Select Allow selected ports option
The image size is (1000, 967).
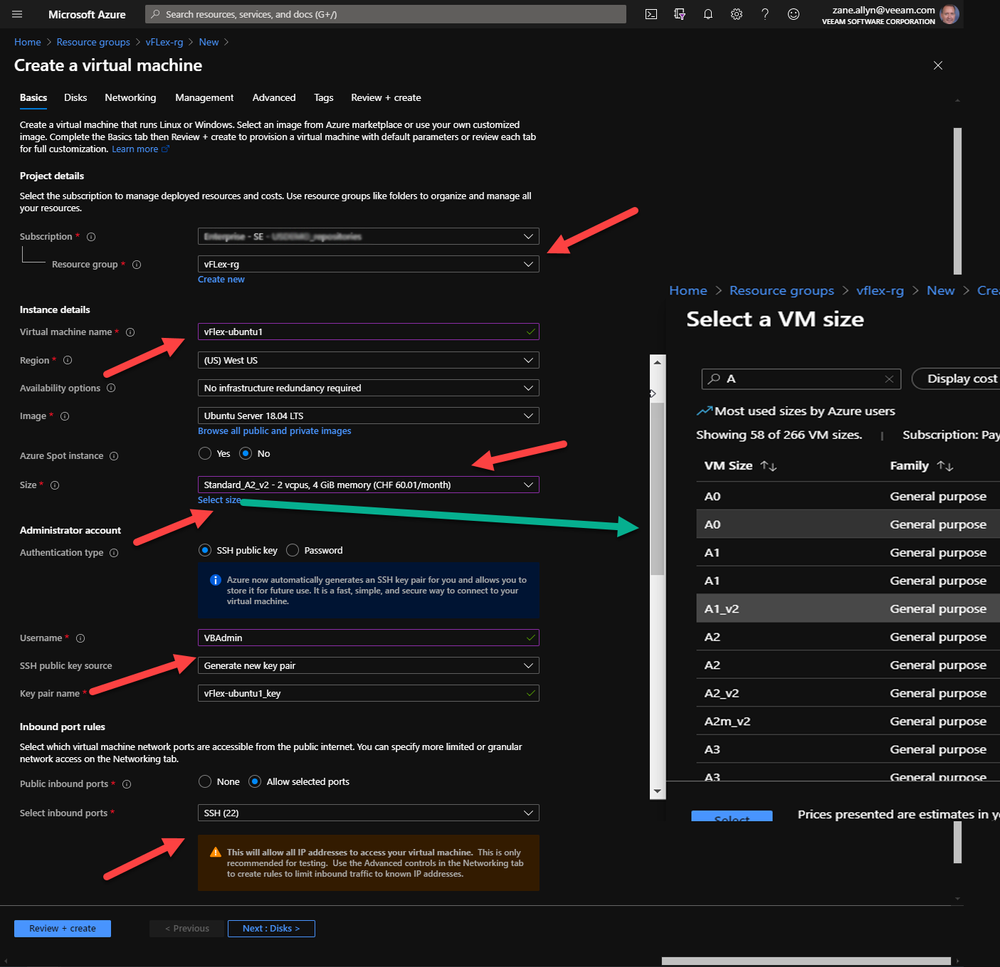(x=254, y=781)
